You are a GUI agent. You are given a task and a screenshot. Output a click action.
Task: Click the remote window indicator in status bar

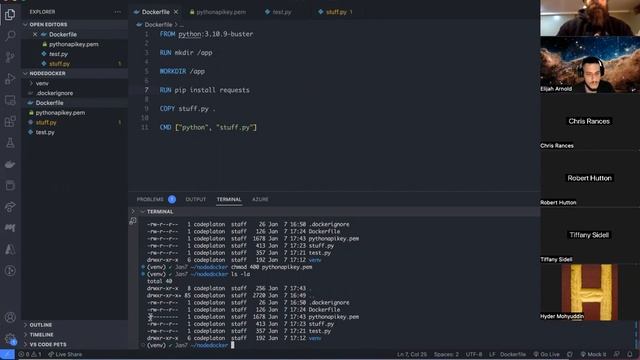[7, 354]
